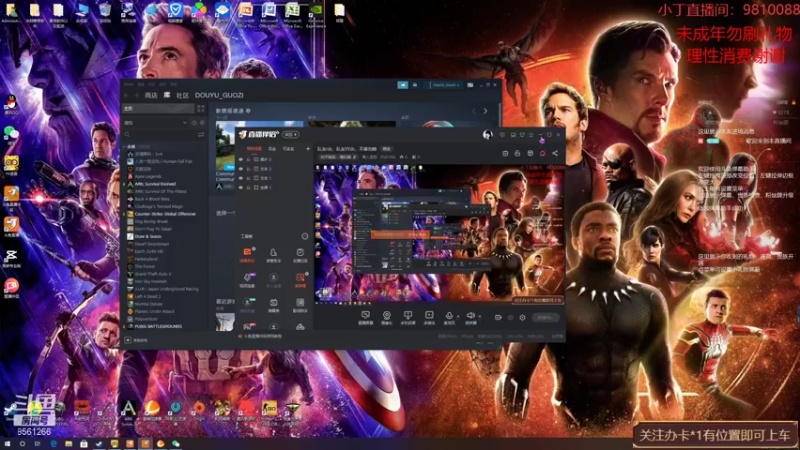The image size is (800, 450).
Task: Toggle the preview eye icon near settings gear
Action: [510, 317]
